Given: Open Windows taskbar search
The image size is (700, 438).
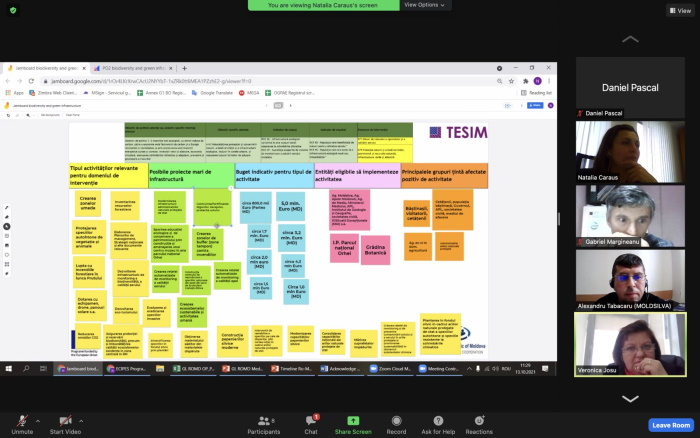Looking at the screenshot, I should click(x=26, y=369).
